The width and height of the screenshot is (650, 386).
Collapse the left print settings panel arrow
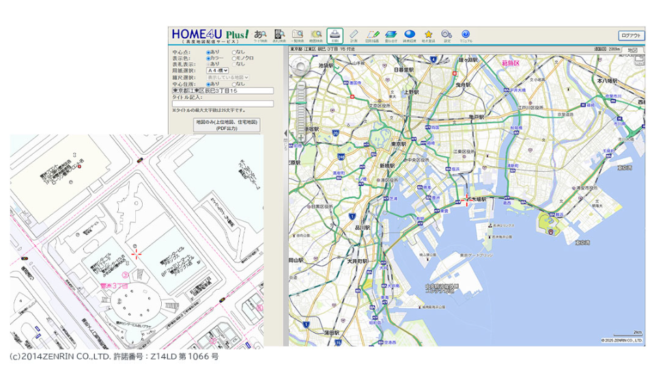click(285, 133)
